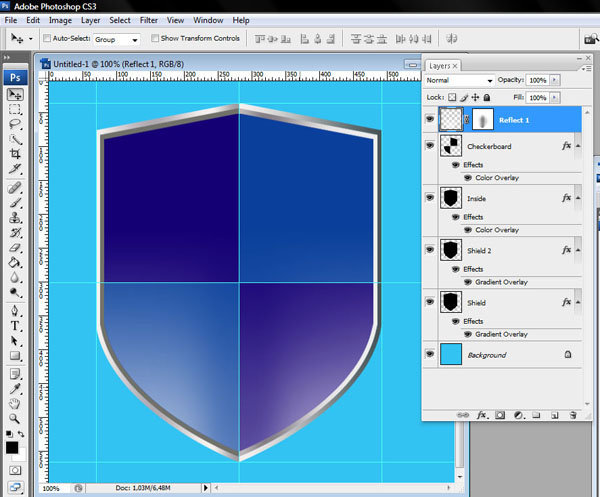Open the Opacity slider arrow
Image resolution: width=600 pixels, height=497 pixels.
point(554,80)
